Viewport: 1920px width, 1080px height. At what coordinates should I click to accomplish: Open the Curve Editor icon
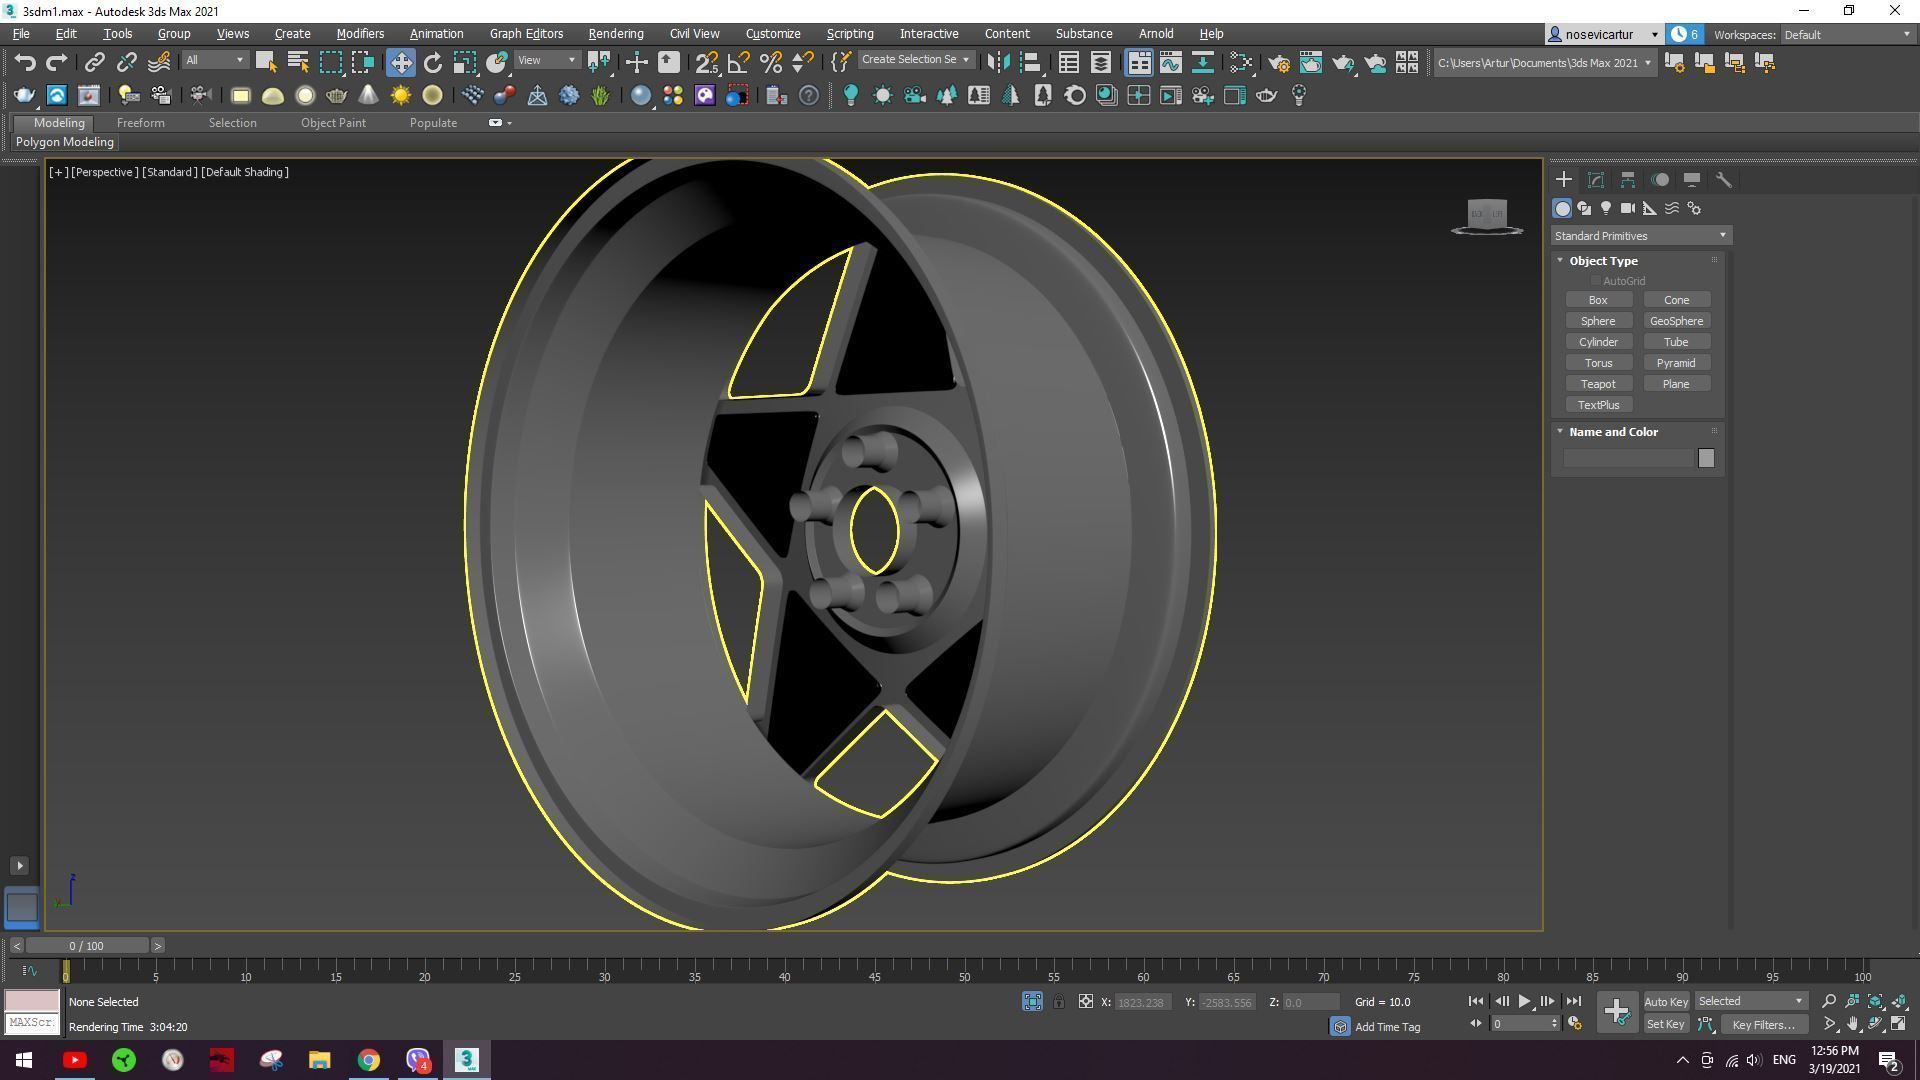pyautogui.click(x=1170, y=62)
